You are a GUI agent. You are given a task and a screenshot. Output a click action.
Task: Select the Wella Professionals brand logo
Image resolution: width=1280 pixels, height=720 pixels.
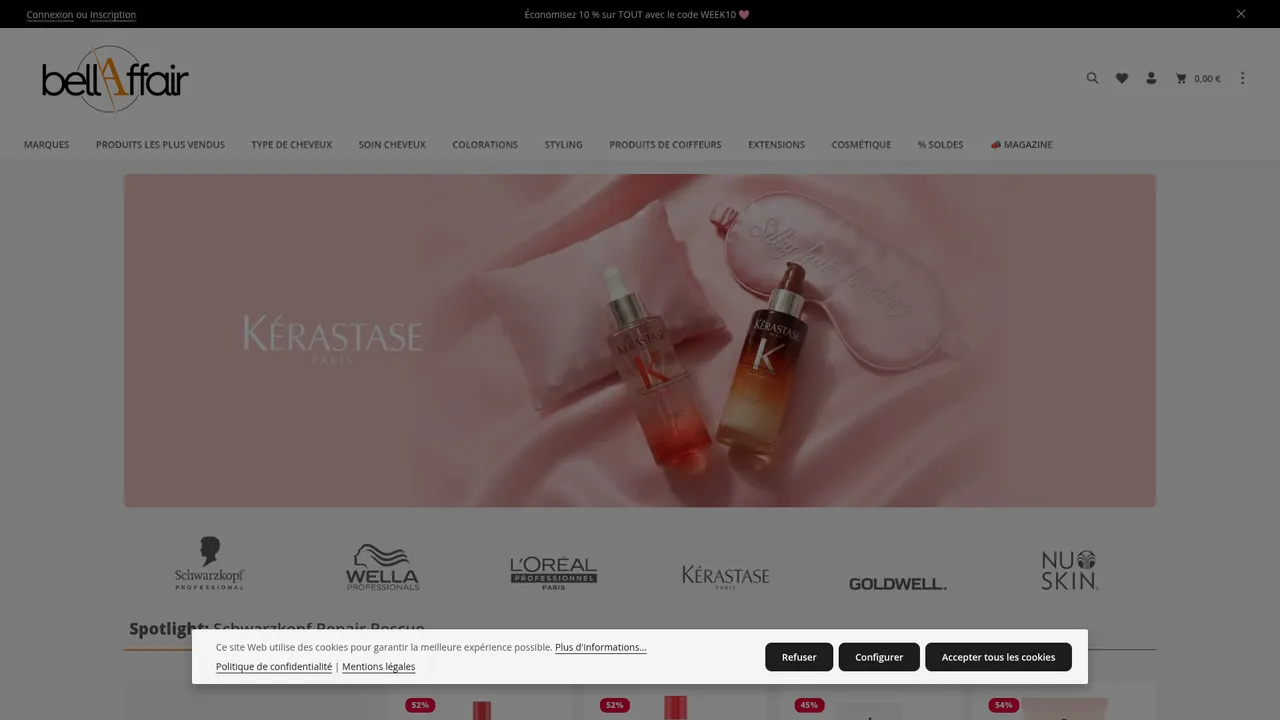coord(382,567)
